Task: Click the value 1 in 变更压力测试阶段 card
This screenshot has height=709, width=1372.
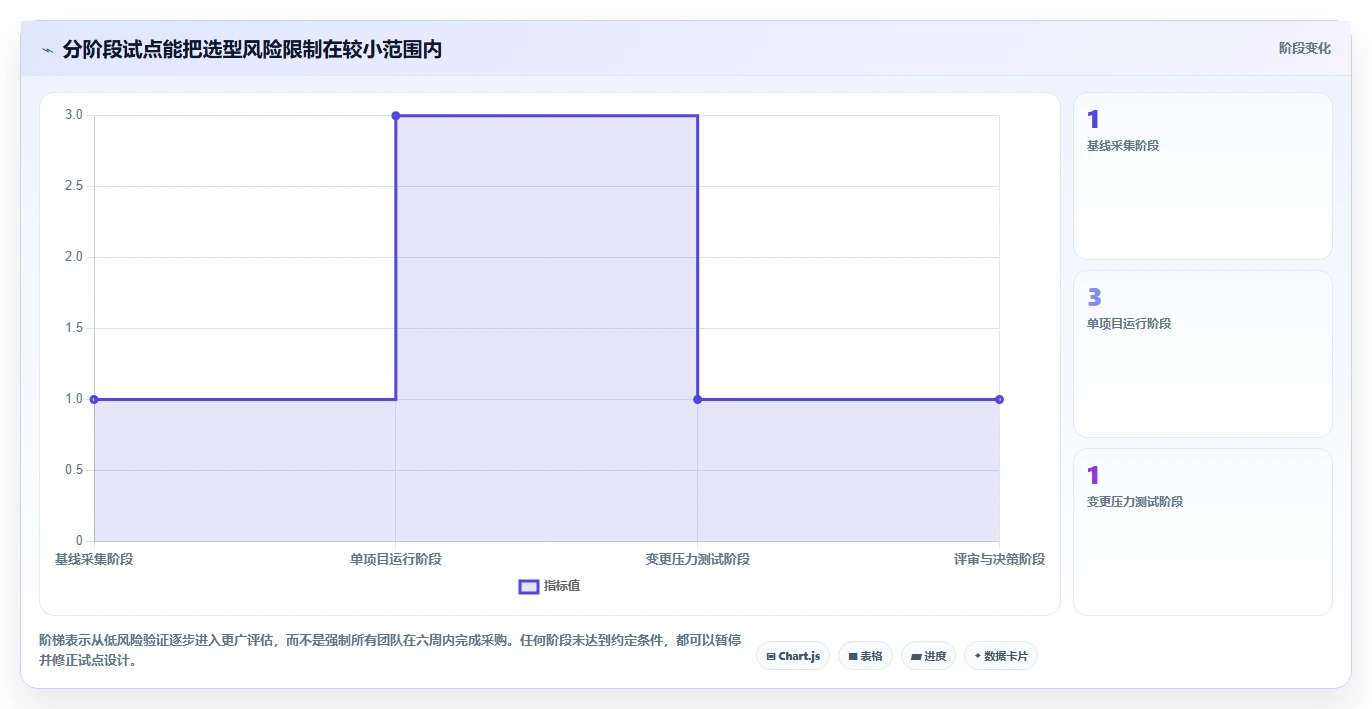Action: (1093, 475)
